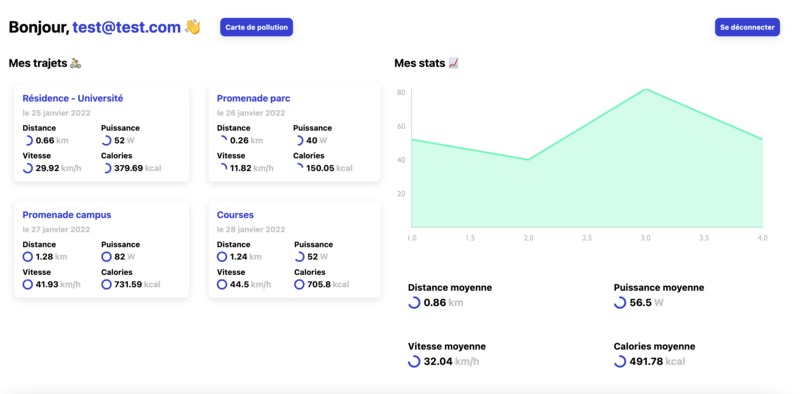Open the Promenade campus trip

pyautogui.click(x=67, y=215)
